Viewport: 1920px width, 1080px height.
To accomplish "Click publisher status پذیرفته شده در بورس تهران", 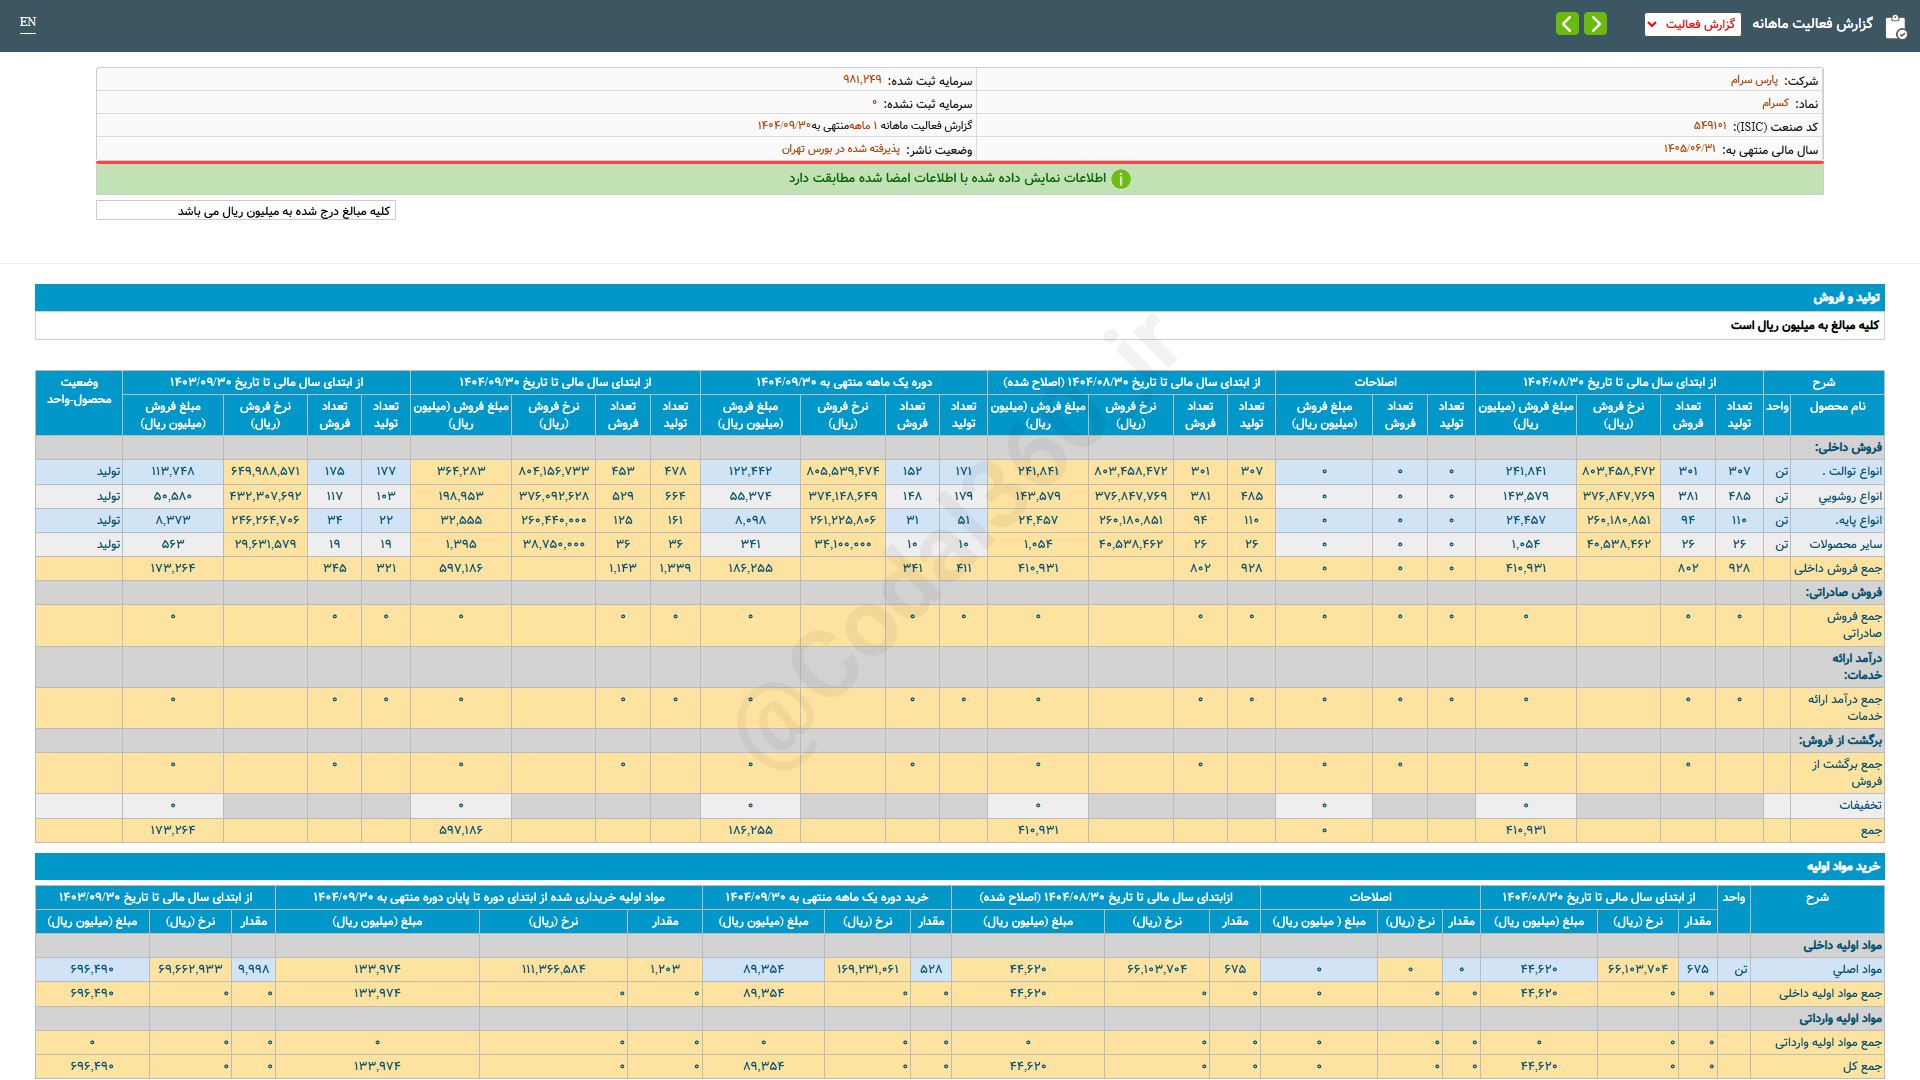I will pyautogui.click(x=840, y=149).
